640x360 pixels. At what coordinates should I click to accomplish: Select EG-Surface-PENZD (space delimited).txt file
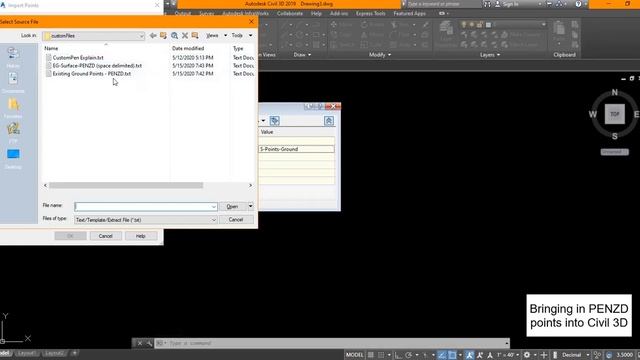click(97, 66)
